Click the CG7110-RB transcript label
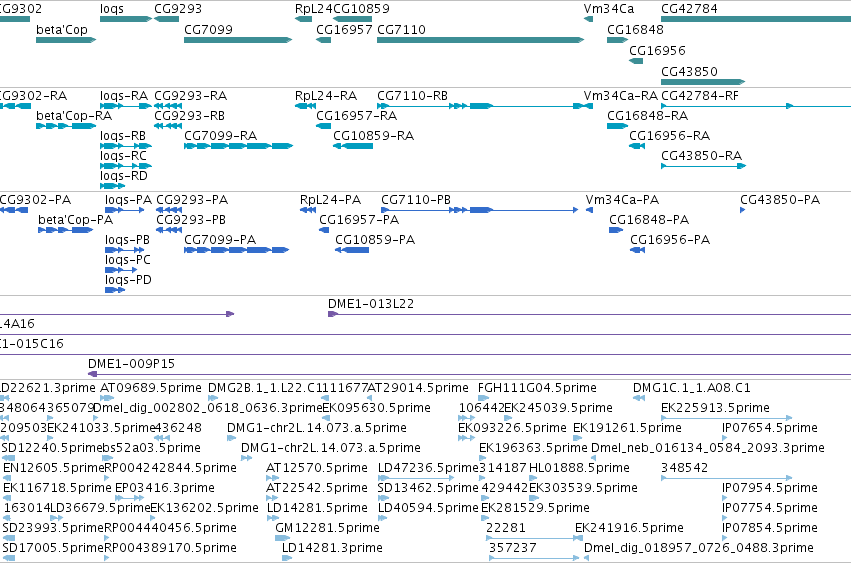 coord(412,96)
